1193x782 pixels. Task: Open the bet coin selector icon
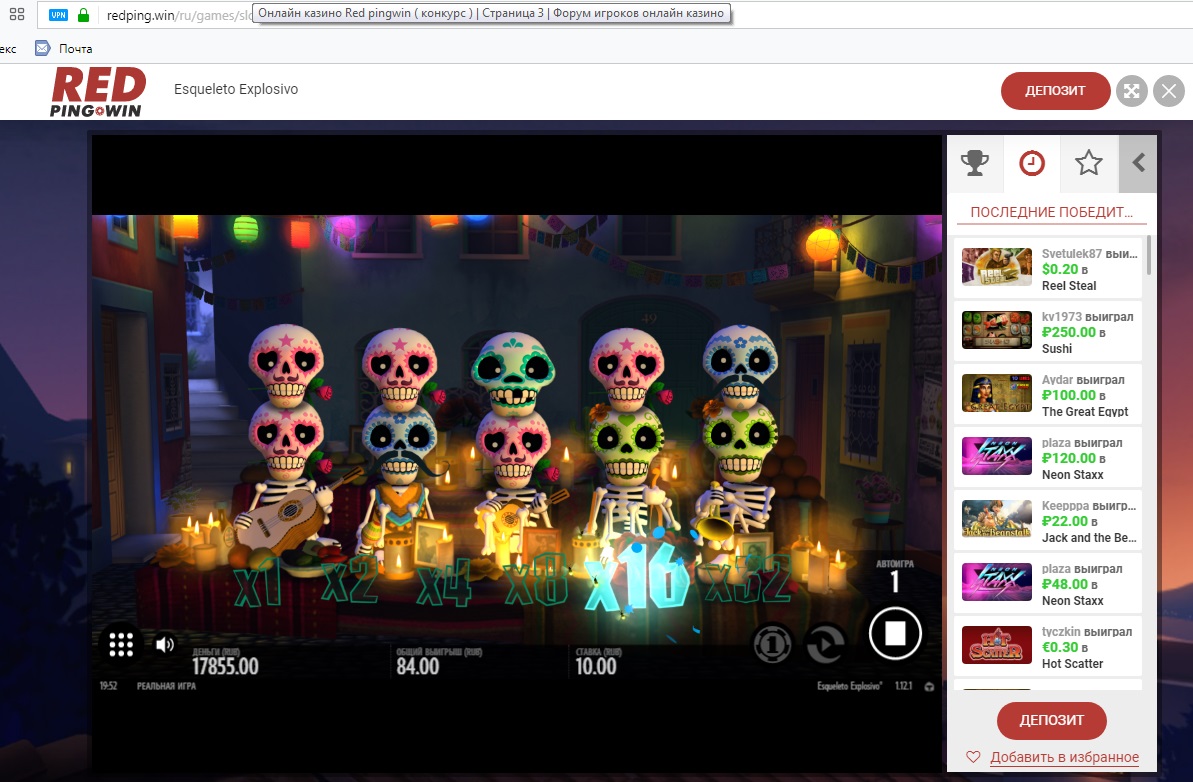click(x=771, y=644)
